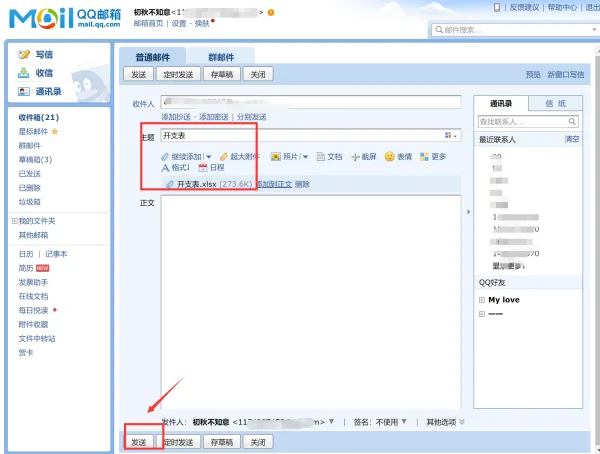Open 收件箱(21) inbox folder
Viewport: 600px width, 454px height.
(39, 118)
